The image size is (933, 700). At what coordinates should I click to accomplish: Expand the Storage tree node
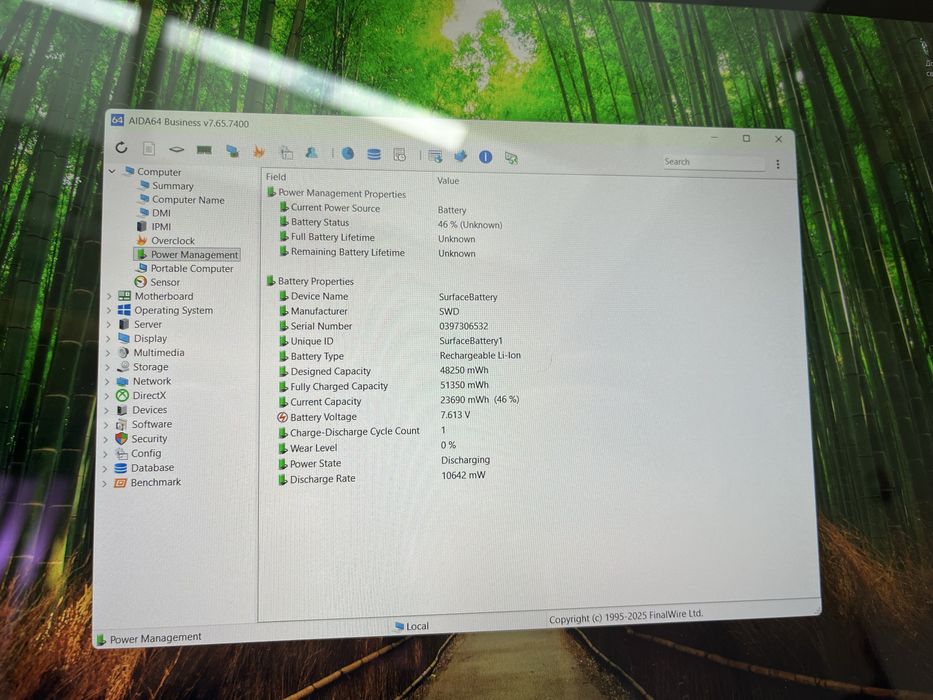pyautogui.click(x=107, y=367)
